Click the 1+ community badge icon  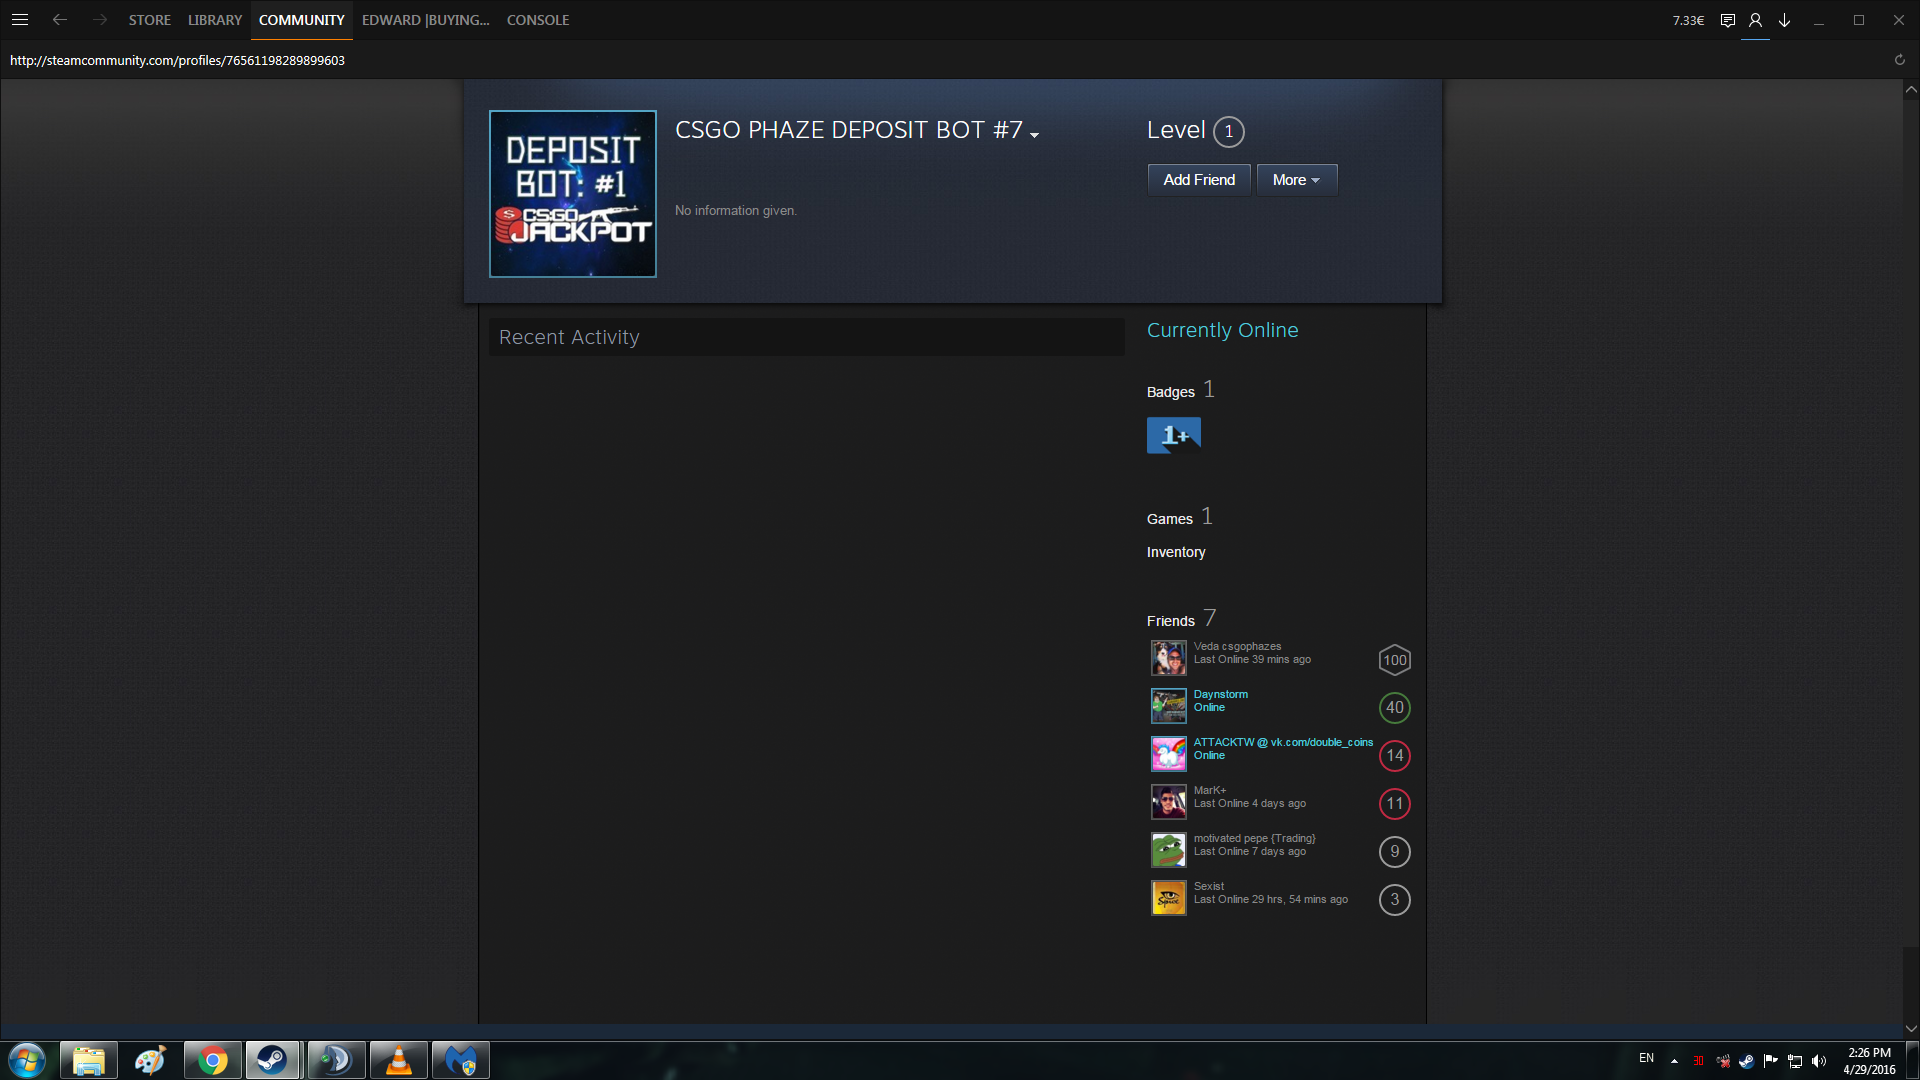click(x=1173, y=436)
